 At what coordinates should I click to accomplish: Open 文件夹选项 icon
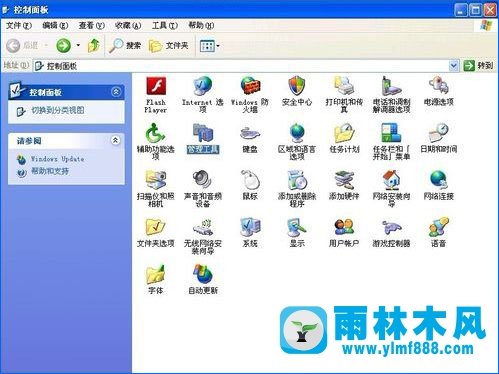pos(156,233)
